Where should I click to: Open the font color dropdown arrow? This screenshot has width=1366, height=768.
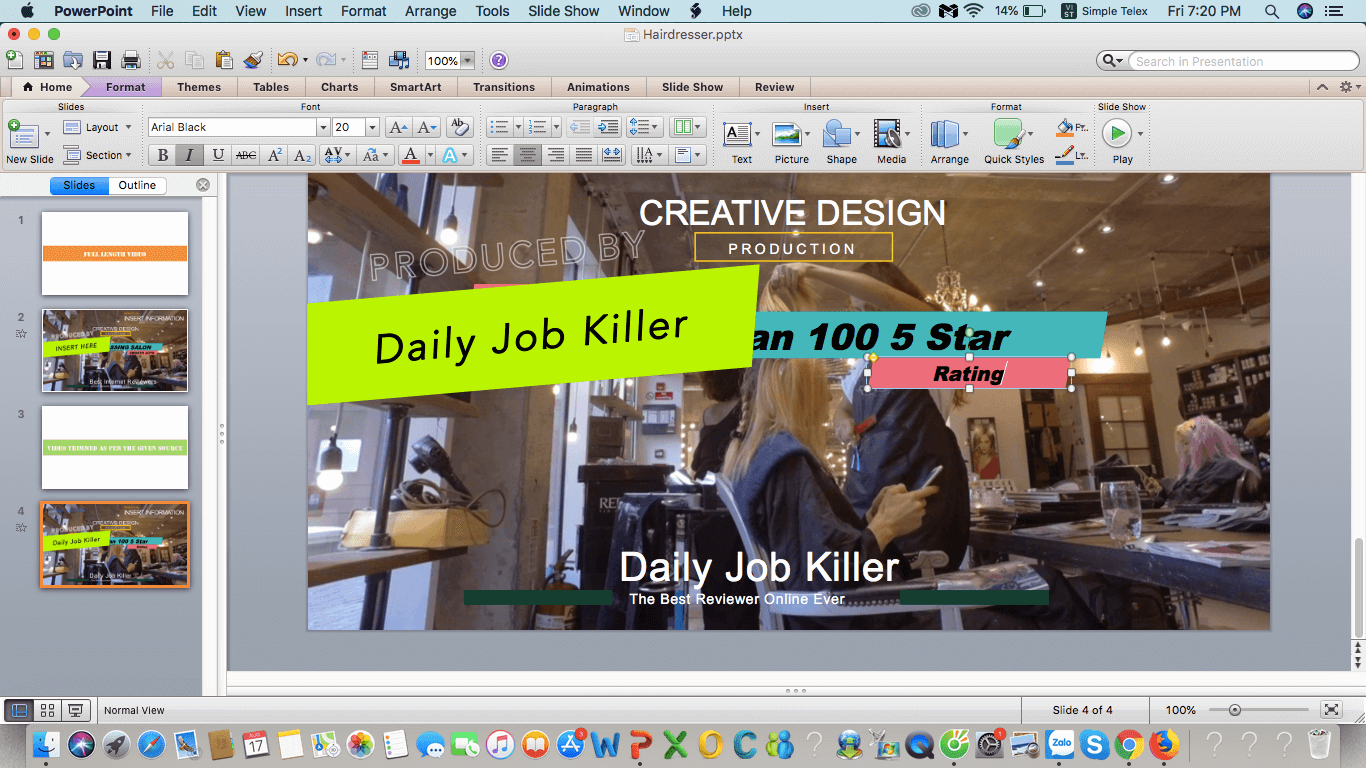[430, 155]
